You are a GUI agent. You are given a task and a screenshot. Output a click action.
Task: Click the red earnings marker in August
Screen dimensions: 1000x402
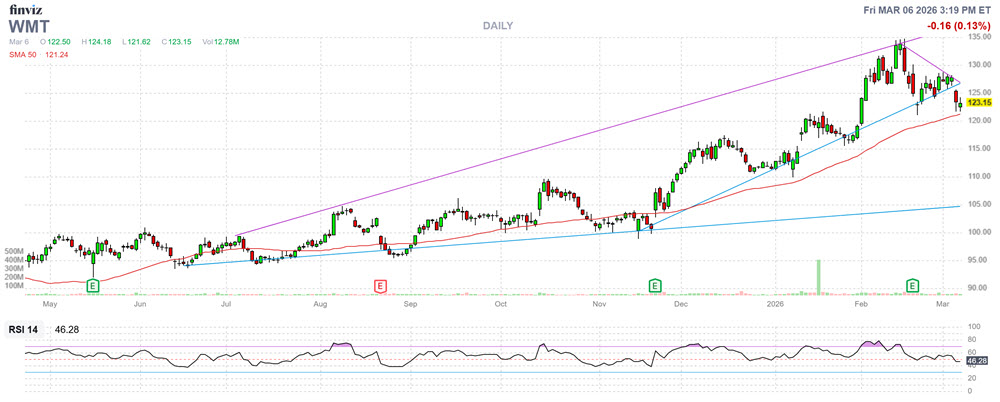tap(380, 286)
